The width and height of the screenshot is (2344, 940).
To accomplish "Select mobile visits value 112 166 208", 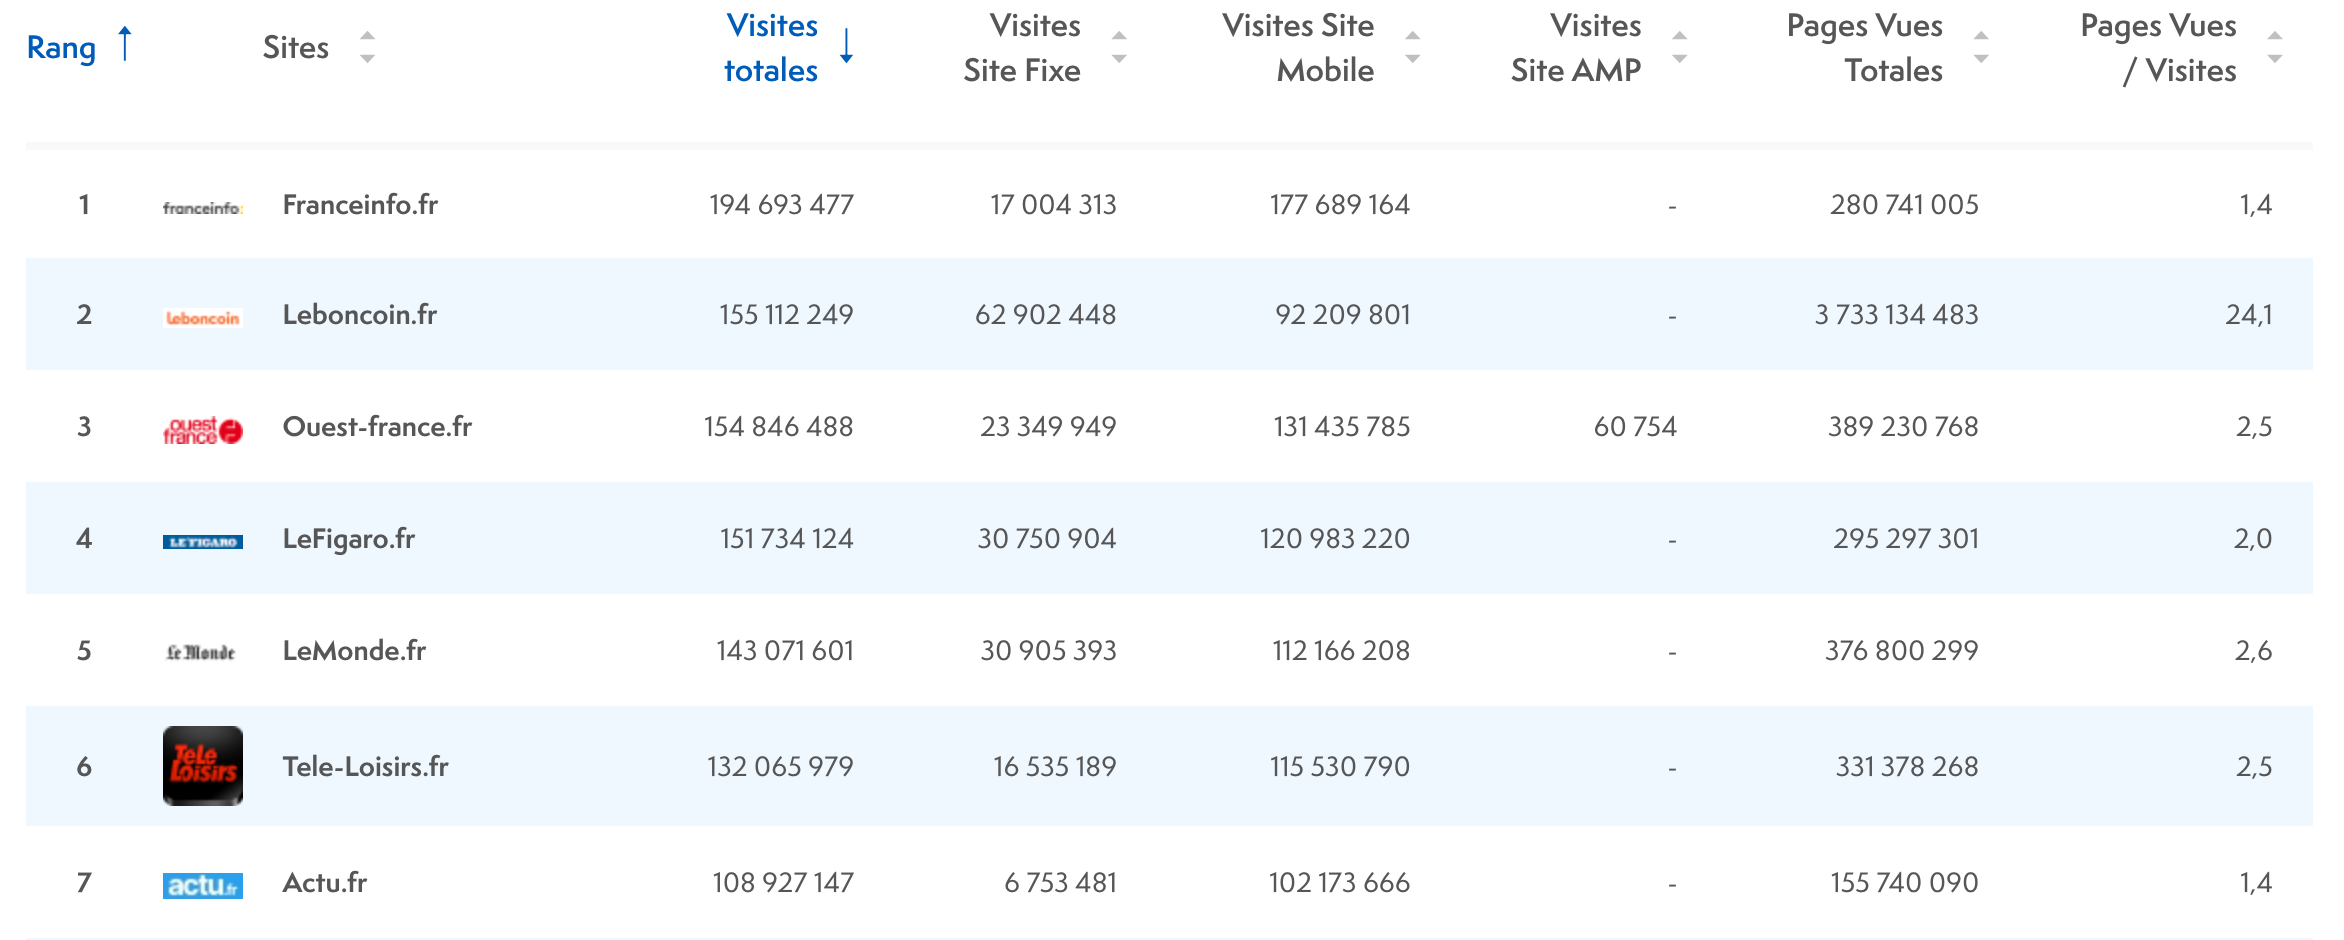I will pos(1341,651).
